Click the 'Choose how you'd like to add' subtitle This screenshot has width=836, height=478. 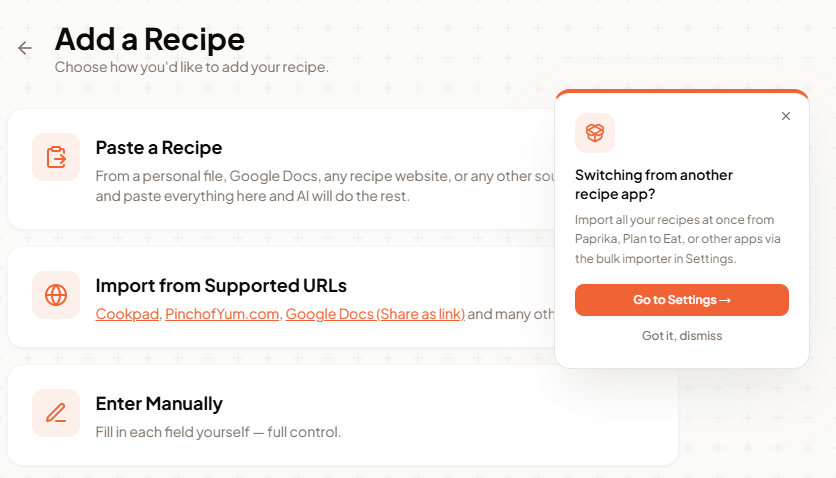(192, 68)
